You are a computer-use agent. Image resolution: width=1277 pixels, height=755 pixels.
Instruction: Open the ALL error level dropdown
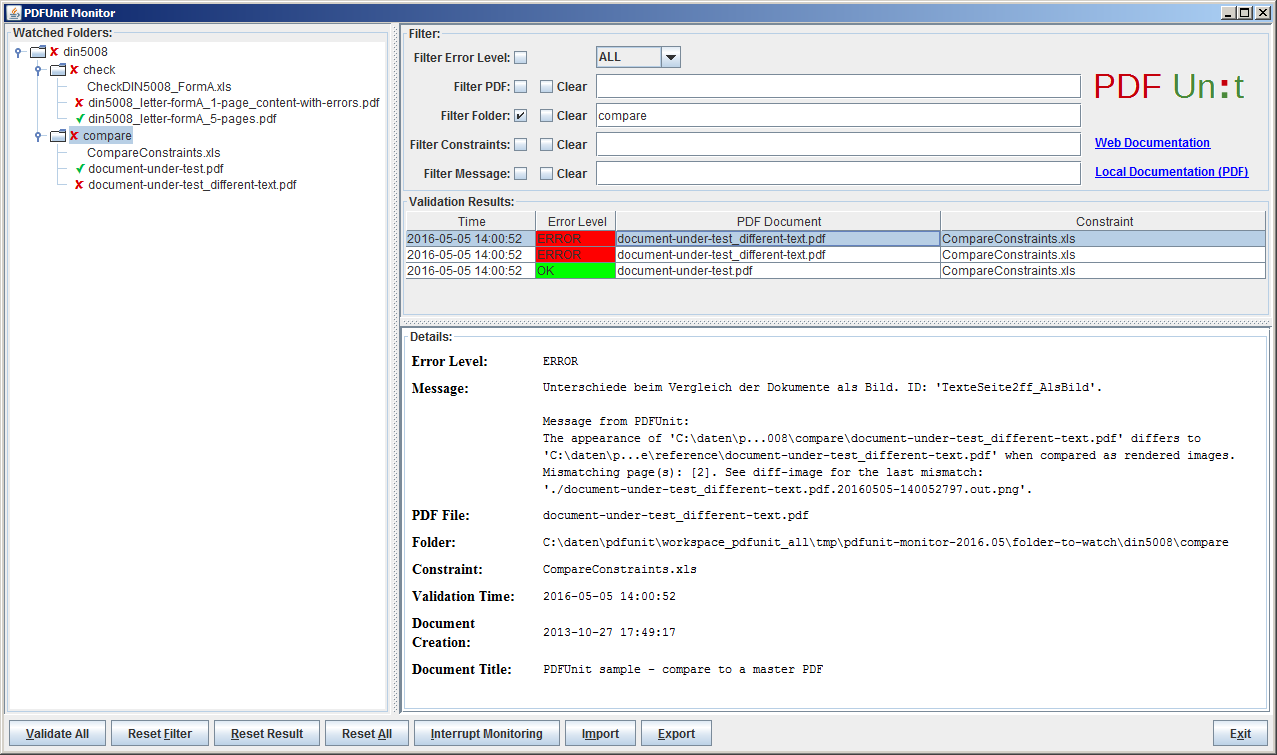(x=670, y=58)
